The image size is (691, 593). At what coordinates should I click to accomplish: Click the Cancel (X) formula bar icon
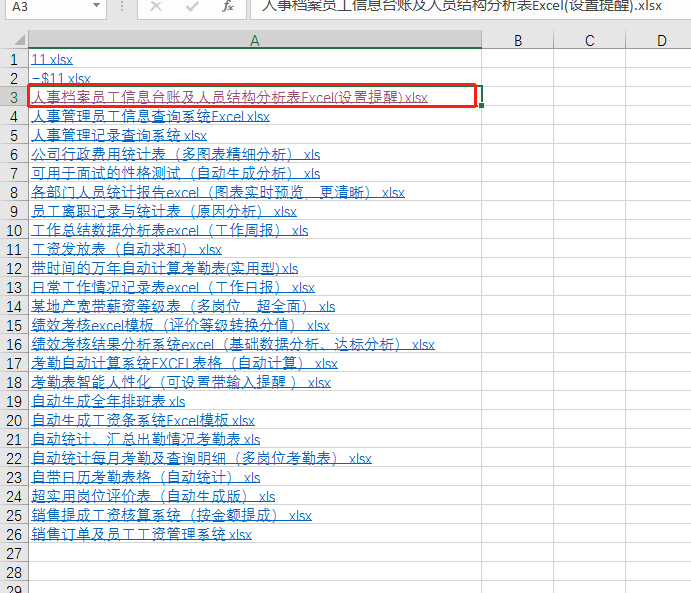156,7
